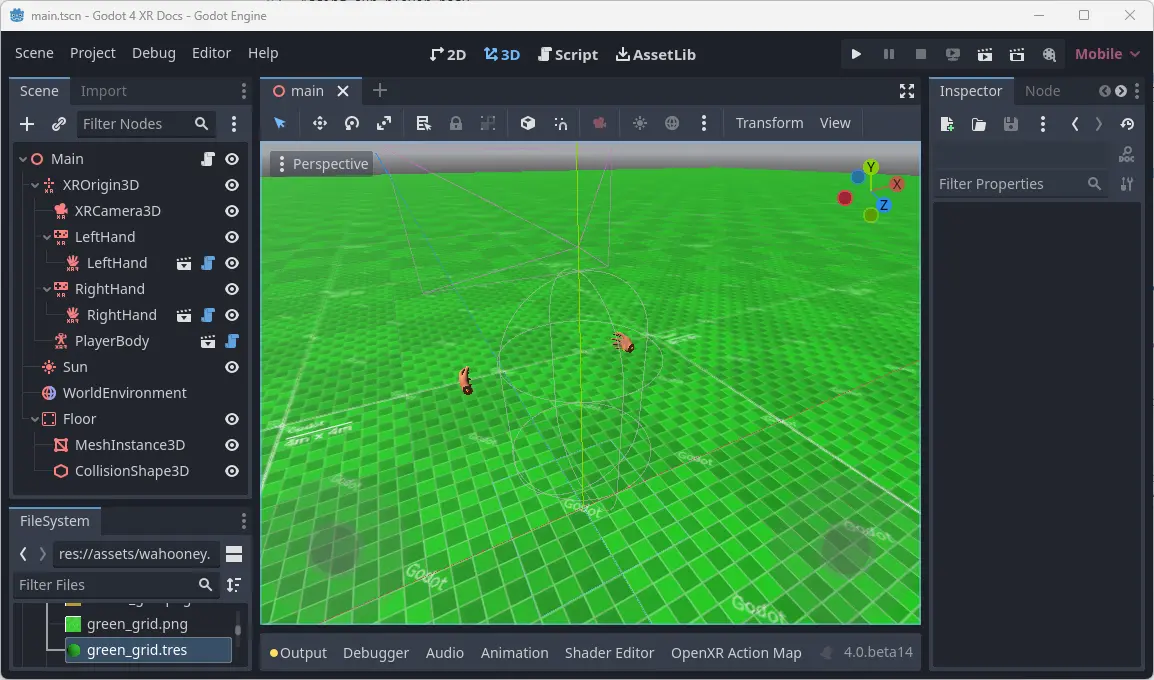Open the Shader Editor panel
Viewport: 1154px width, 680px height.
click(x=609, y=652)
